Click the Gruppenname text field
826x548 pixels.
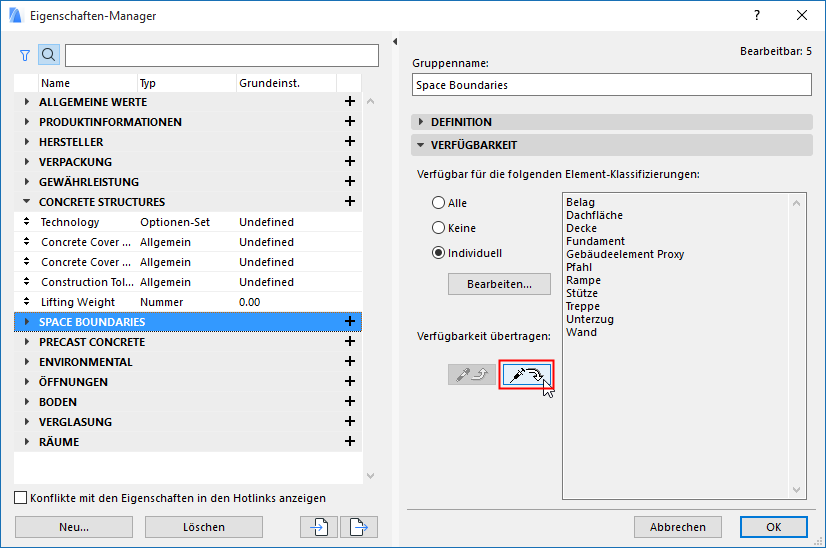point(611,85)
